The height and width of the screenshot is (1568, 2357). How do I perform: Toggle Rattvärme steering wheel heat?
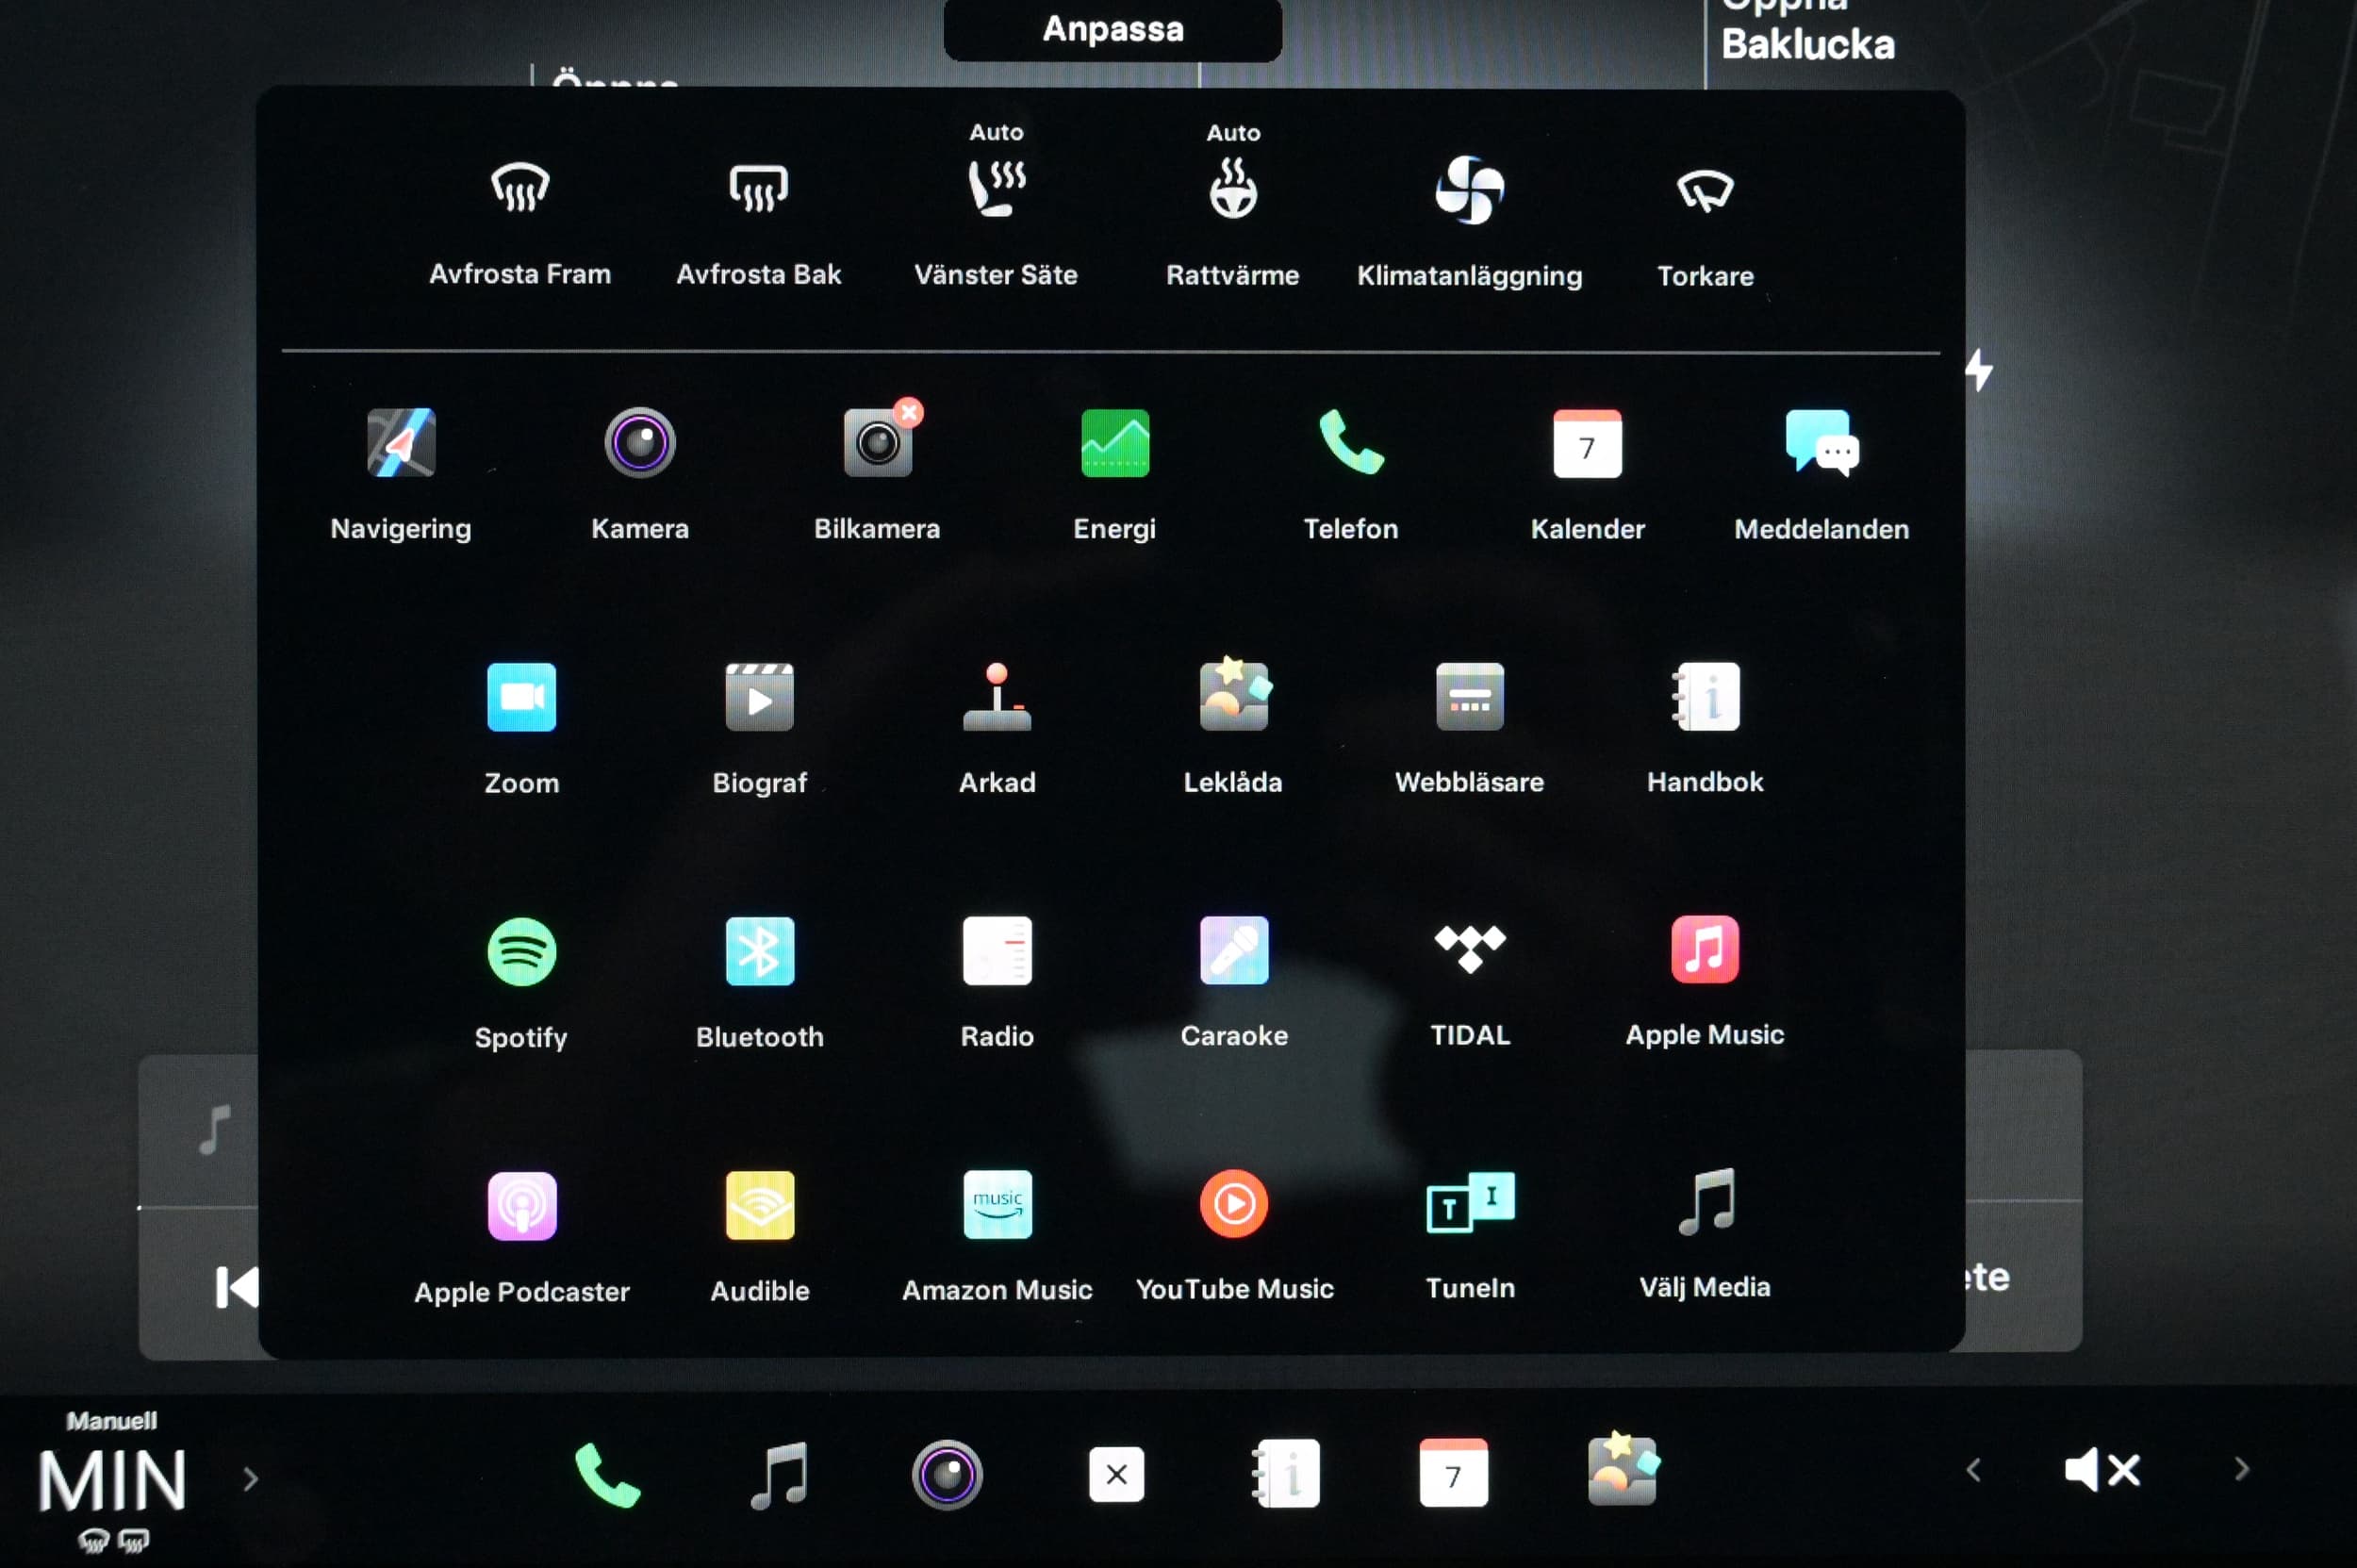coord(1233,188)
